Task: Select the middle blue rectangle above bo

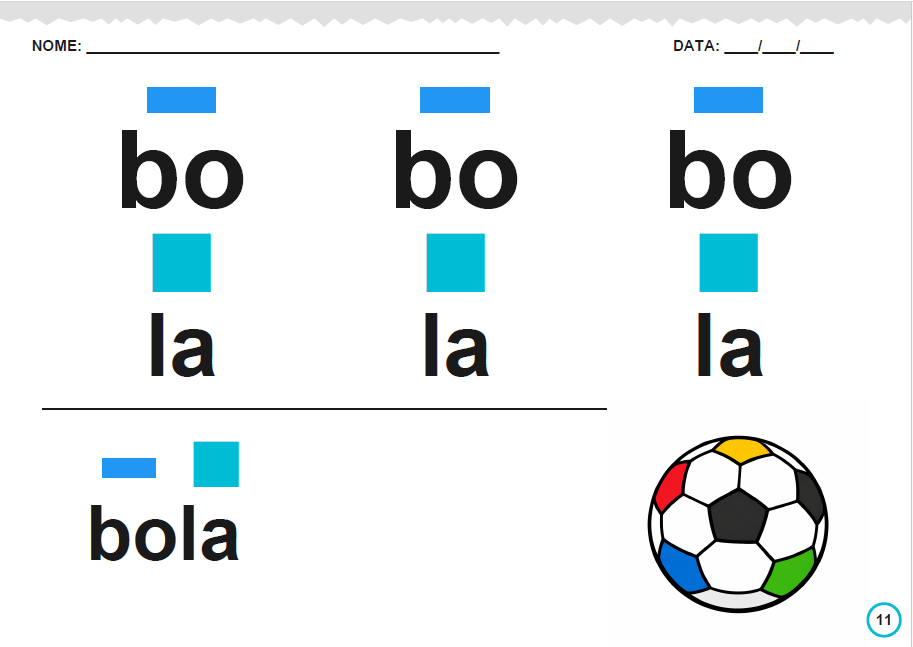Action: [x=455, y=100]
